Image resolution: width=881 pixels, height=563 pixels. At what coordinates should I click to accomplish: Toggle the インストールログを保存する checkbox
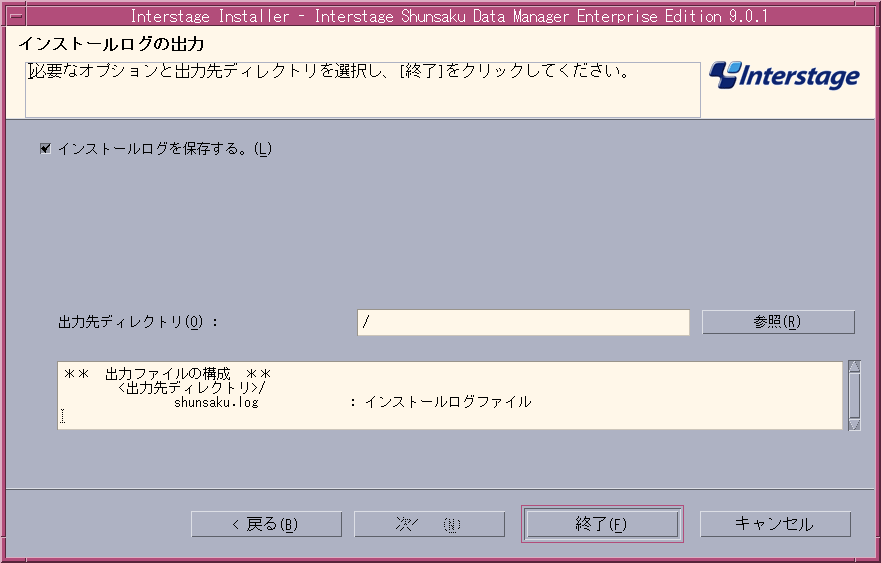(46, 149)
